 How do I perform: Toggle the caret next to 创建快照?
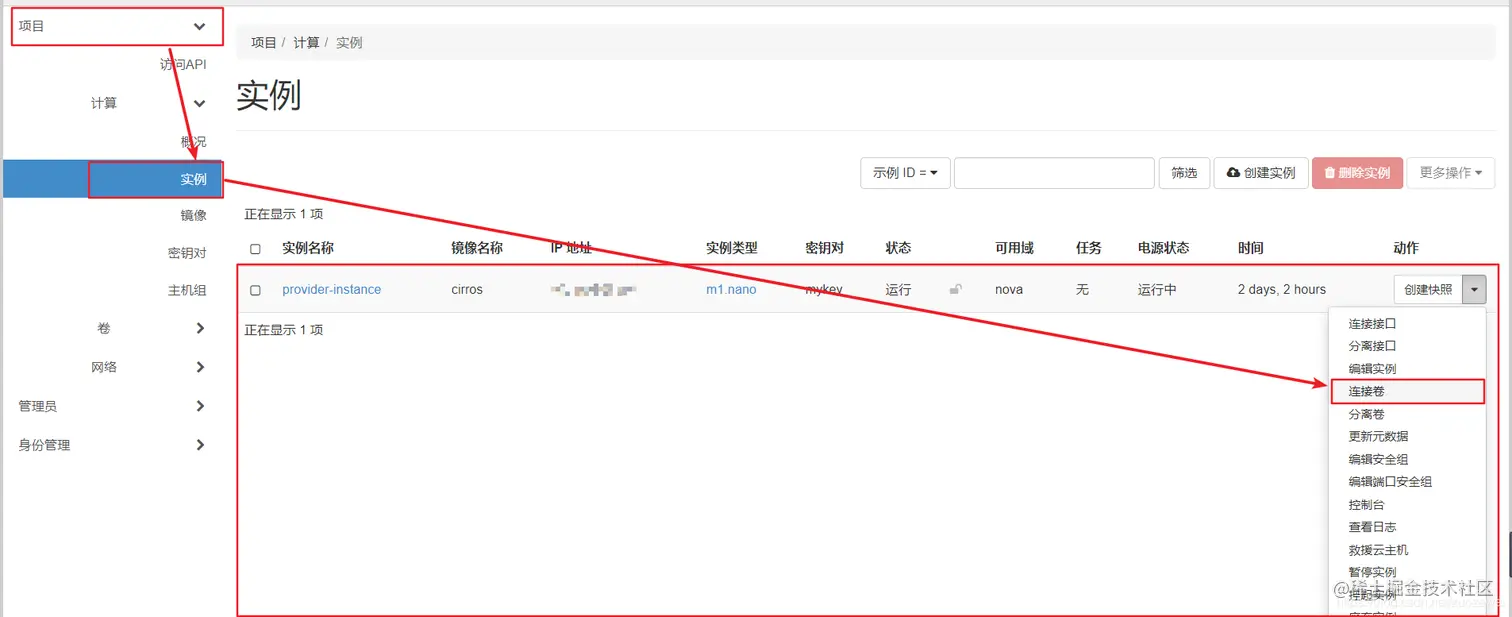[x=1474, y=290]
